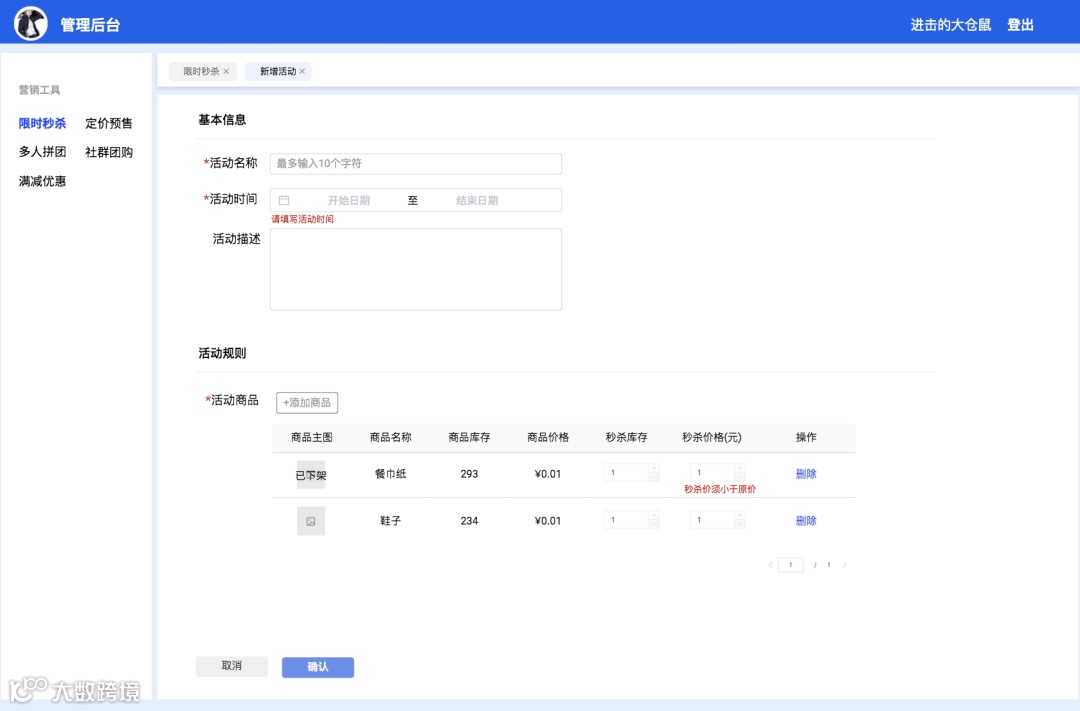Click 秒杀价格 stepper for 餐巾纸

point(718,473)
